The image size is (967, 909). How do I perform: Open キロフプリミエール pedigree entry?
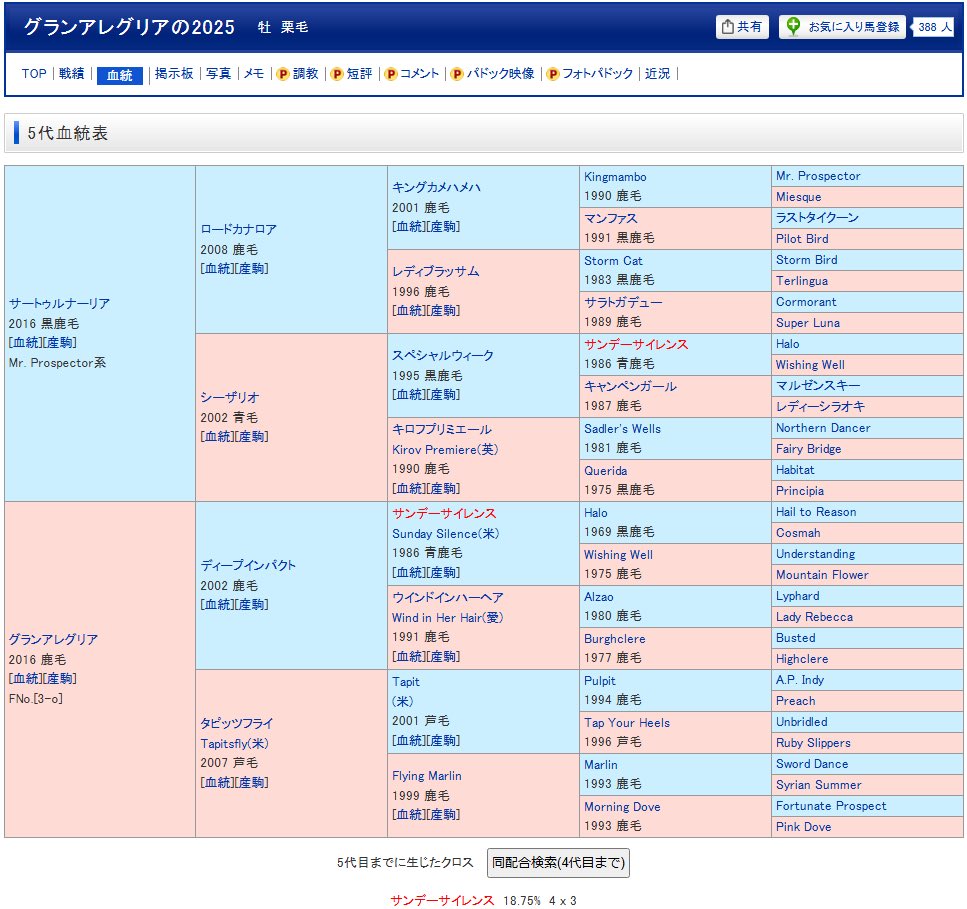442,429
